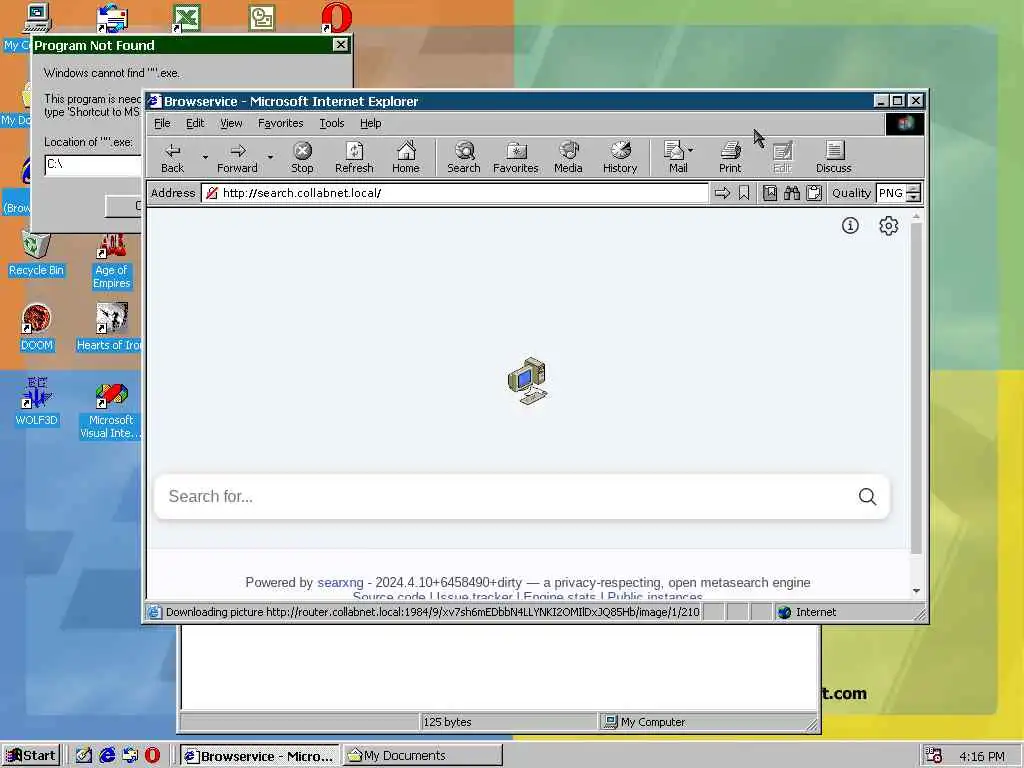Click the page scrollbar down arrow
This screenshot has width=1024, height=768.
pyautogui.click(x=916, y=590)
